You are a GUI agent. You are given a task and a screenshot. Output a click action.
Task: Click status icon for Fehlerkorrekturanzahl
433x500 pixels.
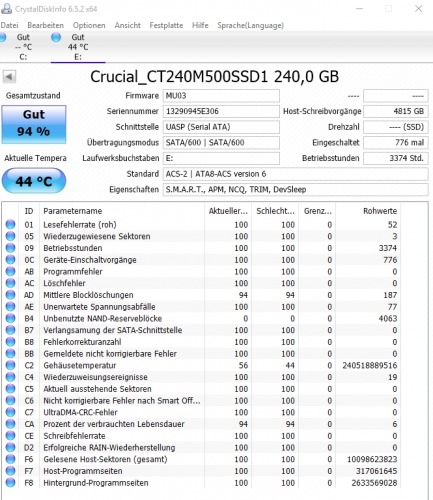(x=11, y=342)
